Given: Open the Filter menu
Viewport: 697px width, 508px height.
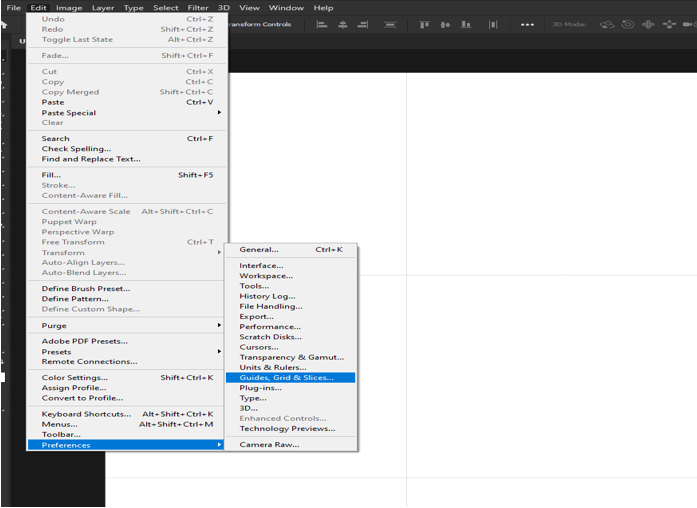Looking at the screenshot, I should [x=198, y=7].
